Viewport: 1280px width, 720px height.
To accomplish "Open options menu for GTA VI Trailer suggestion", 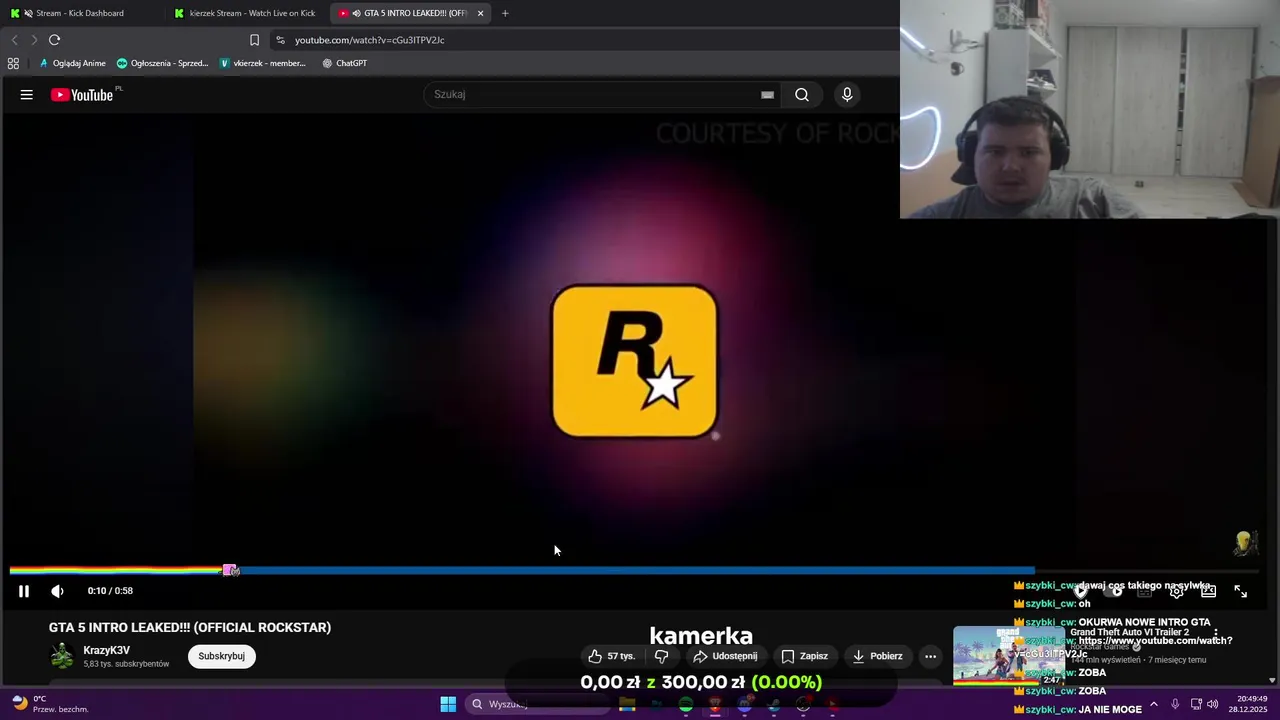I will (1216, 633).
